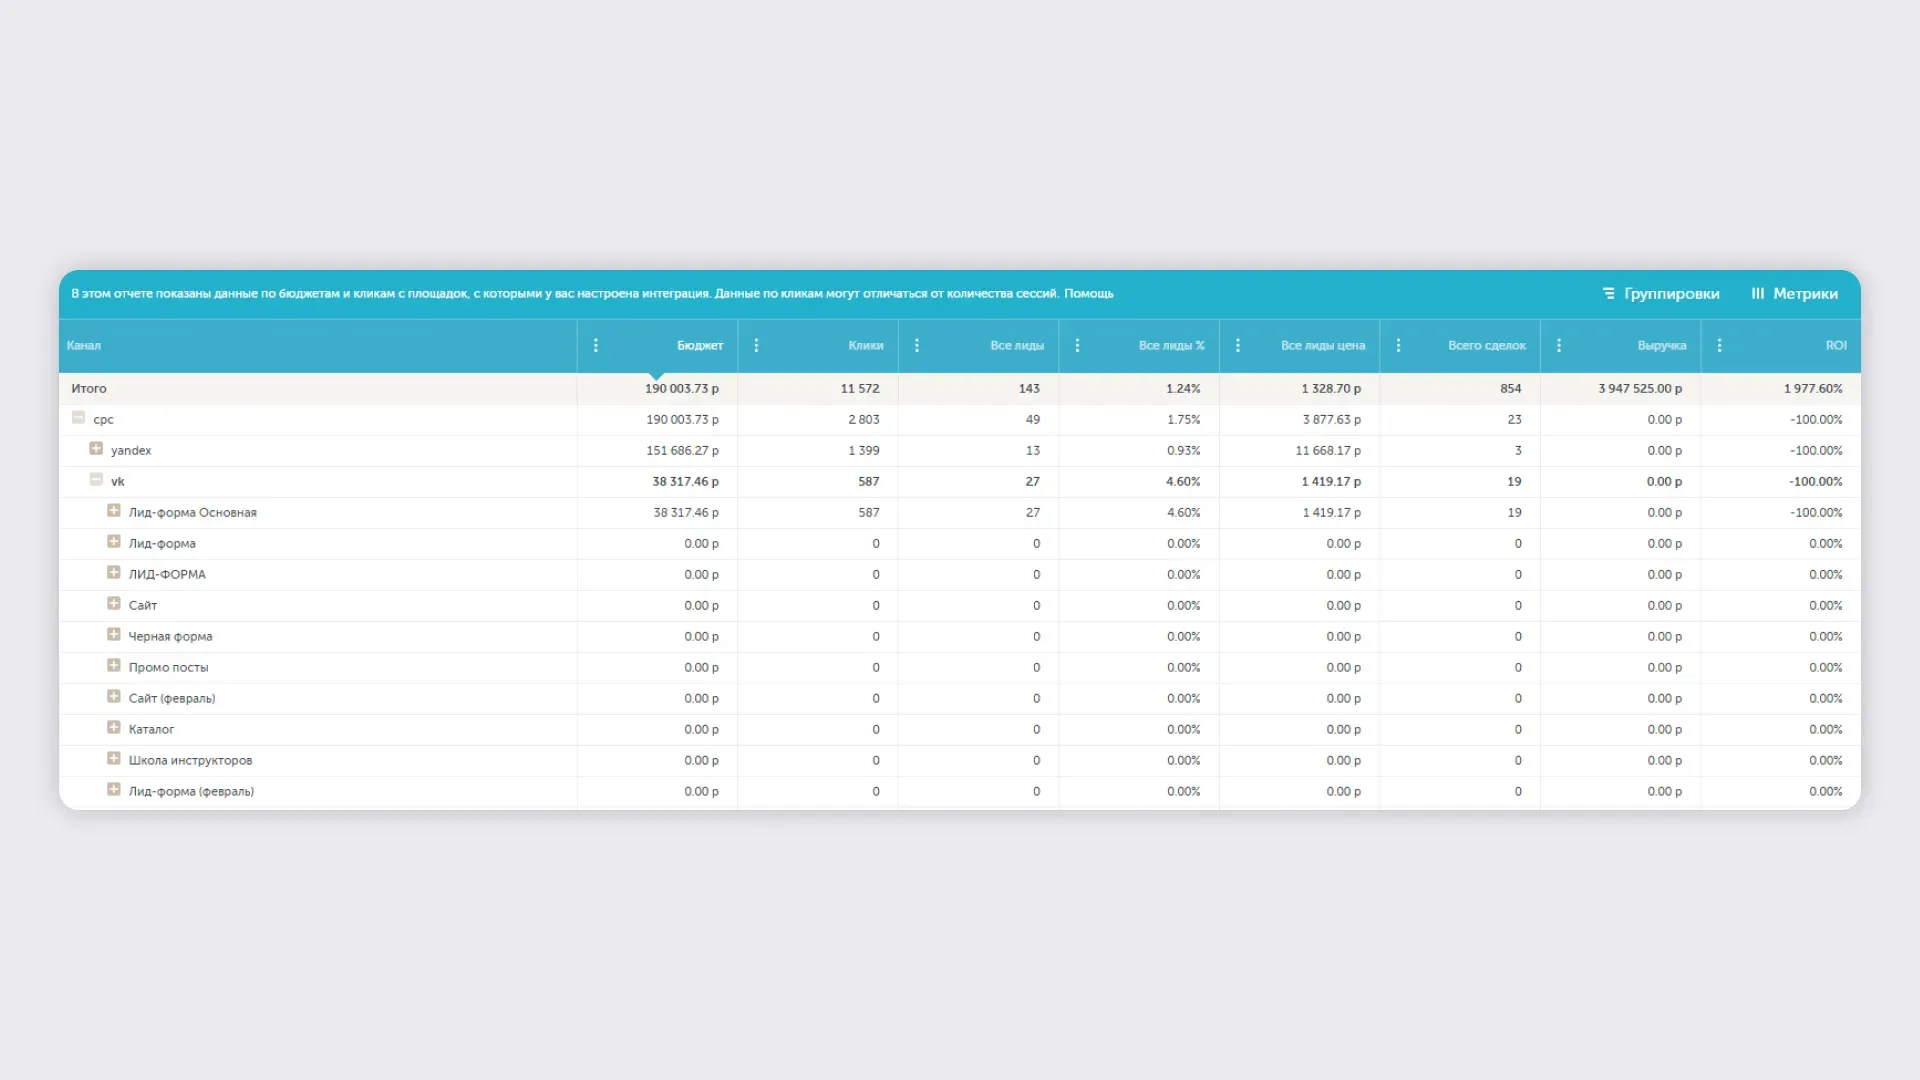This screenshot has width=1920, height=1080.
Task: Open three-dot menu for Клики column
Action: click(756, 345)
